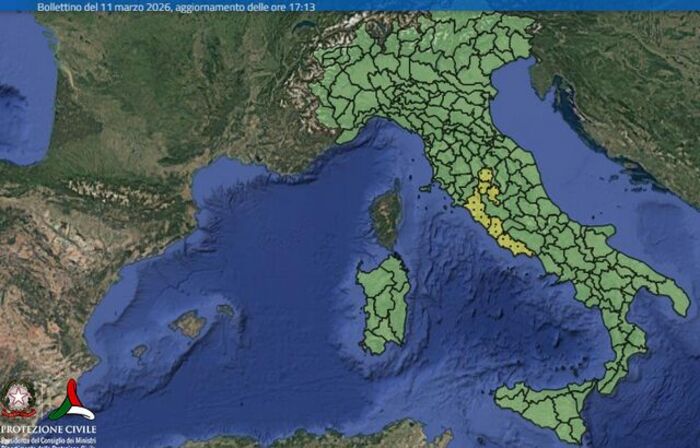Click Presidenza del Consiglio dei Ministri text
Image resolution: width=700 pixels, height=448 pixels.
coord(48,440)
